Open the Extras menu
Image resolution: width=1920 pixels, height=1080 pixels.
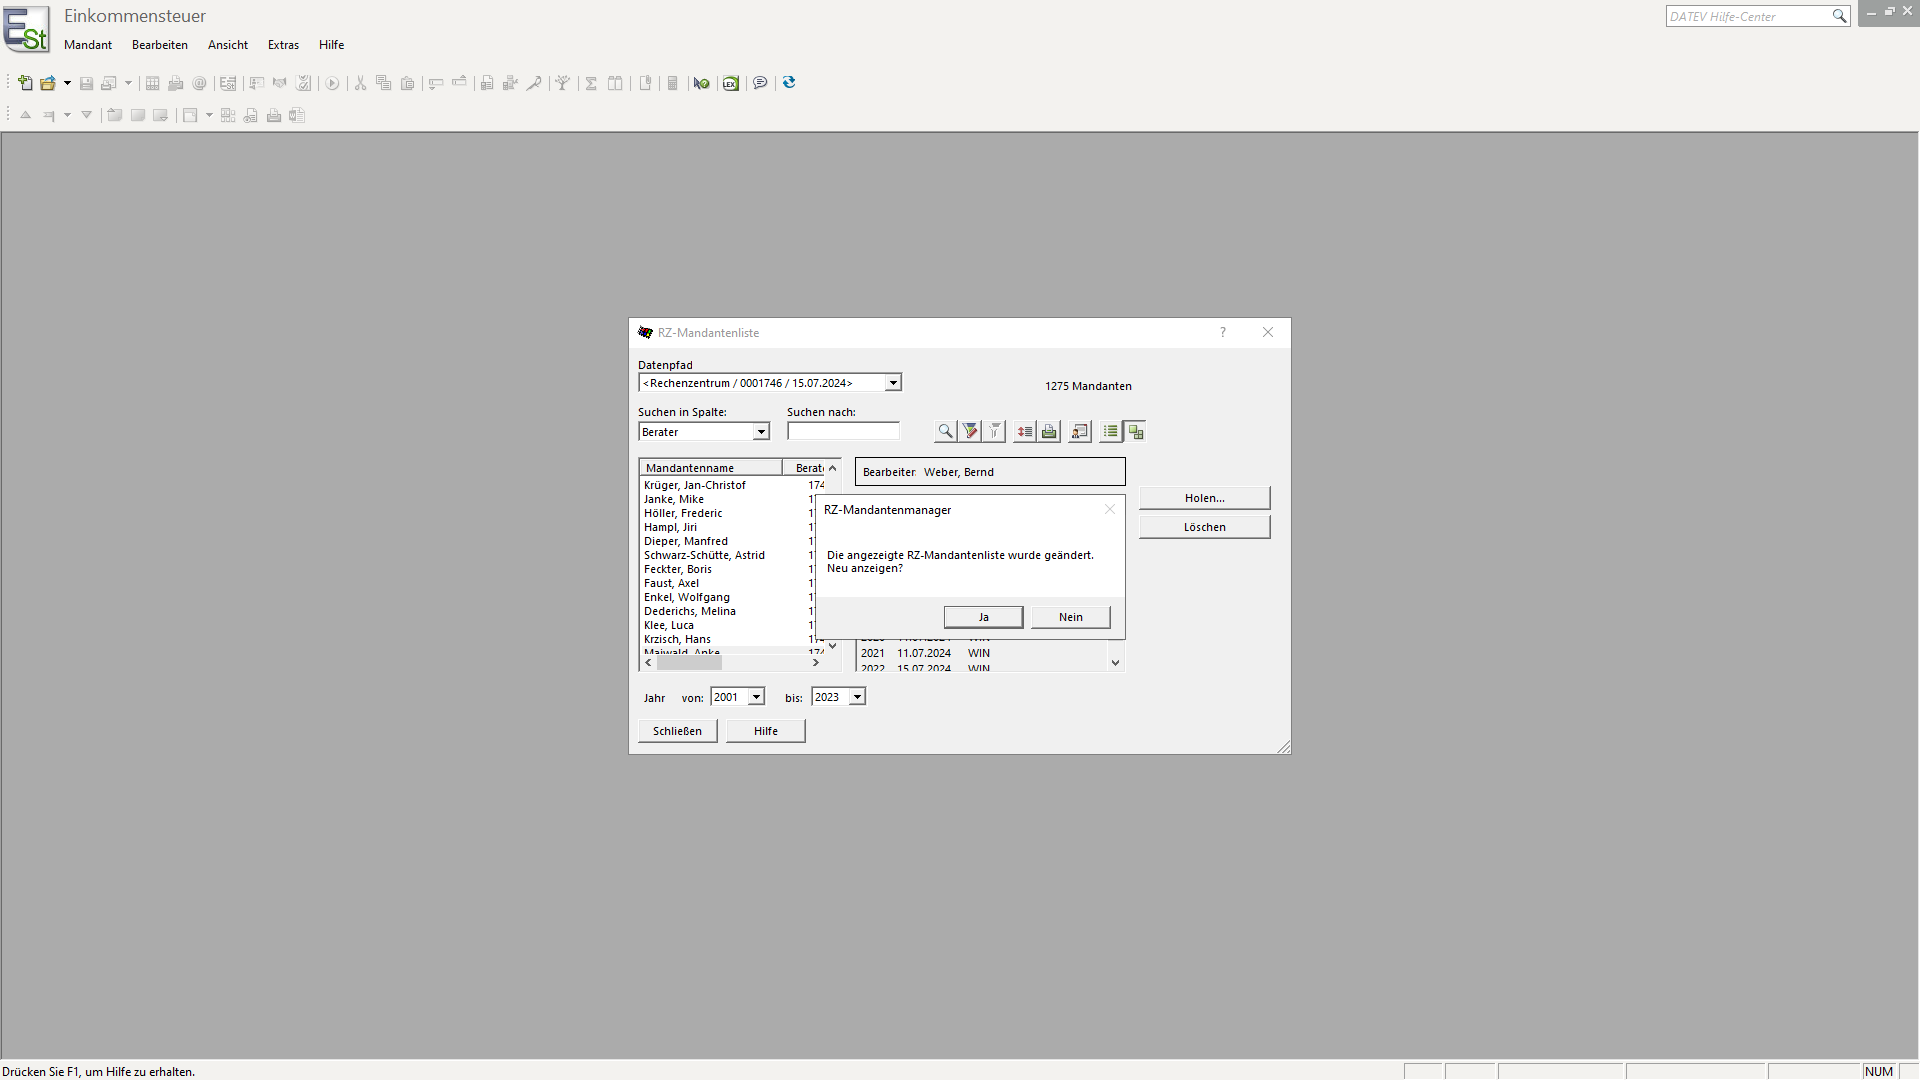pyautogui.click(x=283, y=45)
